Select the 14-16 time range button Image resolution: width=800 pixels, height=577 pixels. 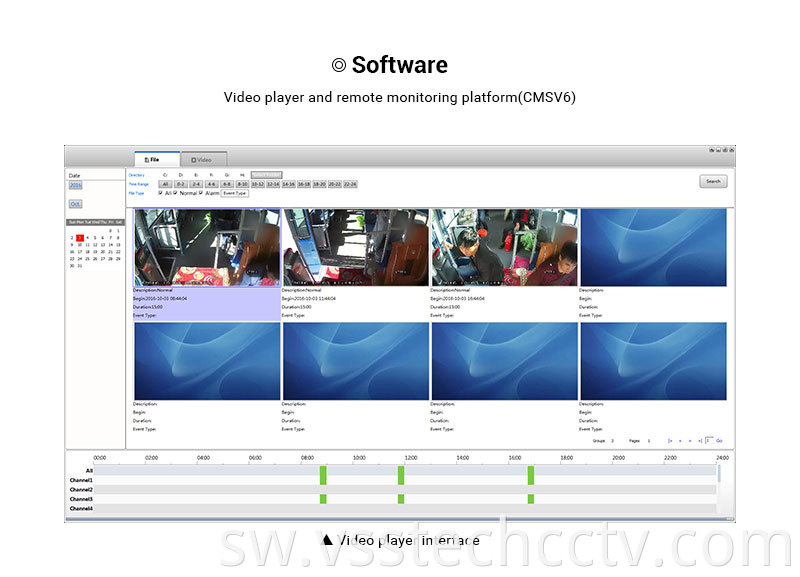click(x=289, y=184)
